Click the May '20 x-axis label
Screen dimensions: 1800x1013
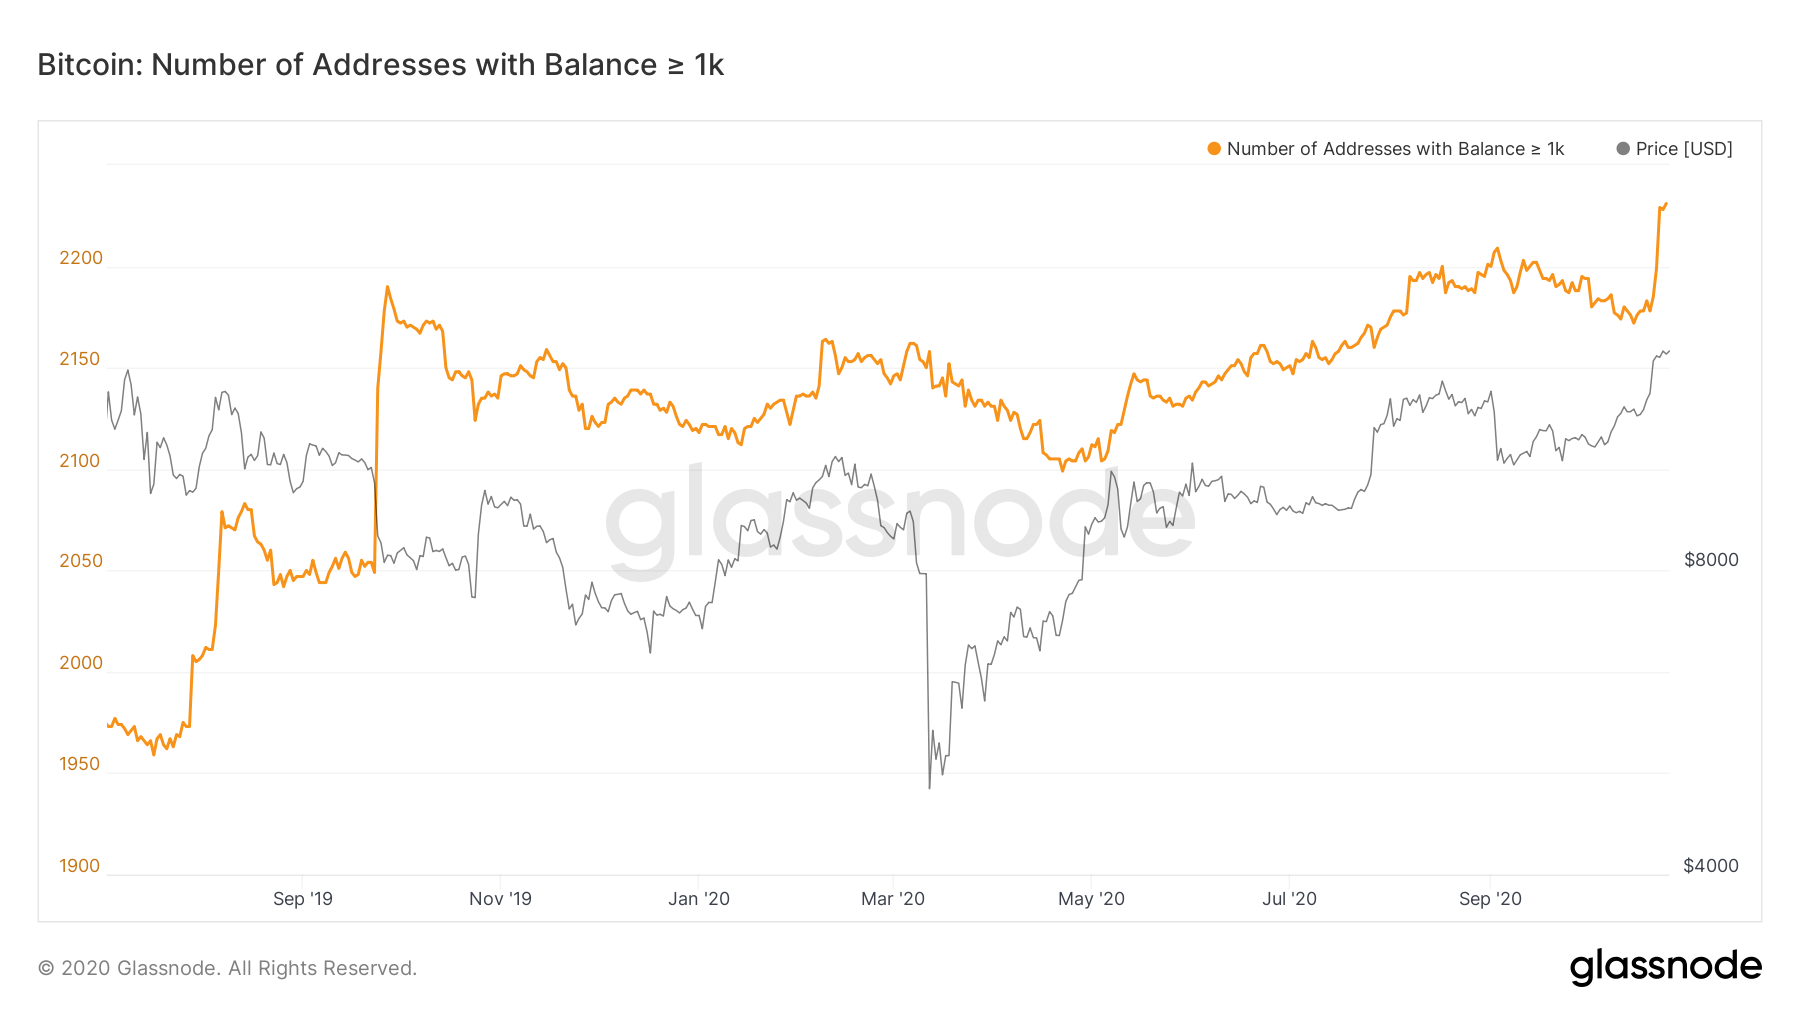point(1091,899)
